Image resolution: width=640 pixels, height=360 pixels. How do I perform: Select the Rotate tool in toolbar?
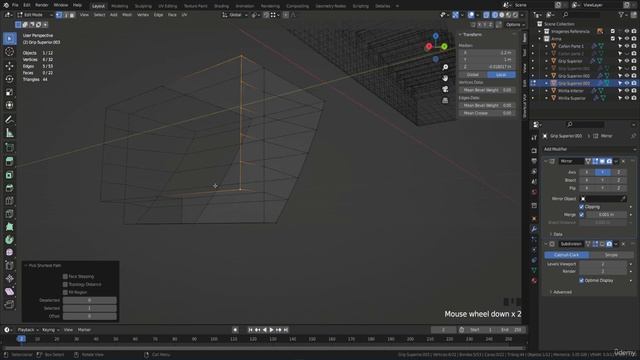click(x=9, y=79)
